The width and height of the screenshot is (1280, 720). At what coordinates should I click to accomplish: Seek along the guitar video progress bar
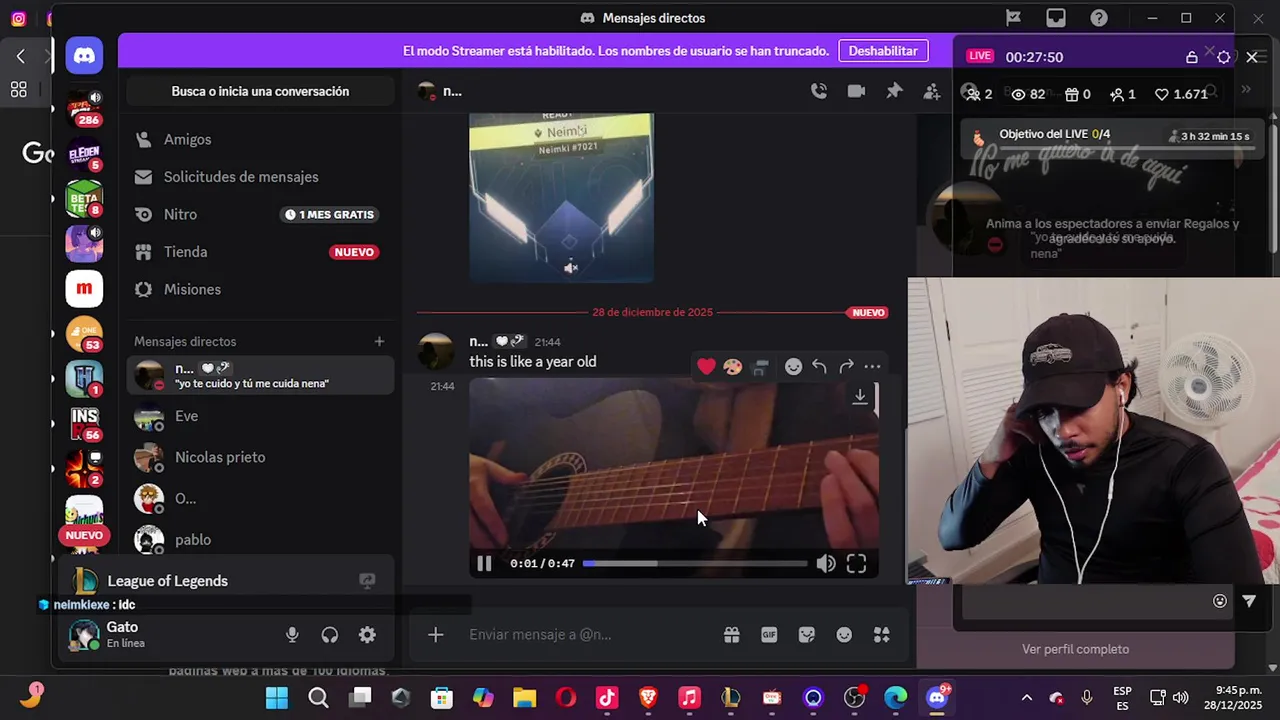tap(695, 564)
